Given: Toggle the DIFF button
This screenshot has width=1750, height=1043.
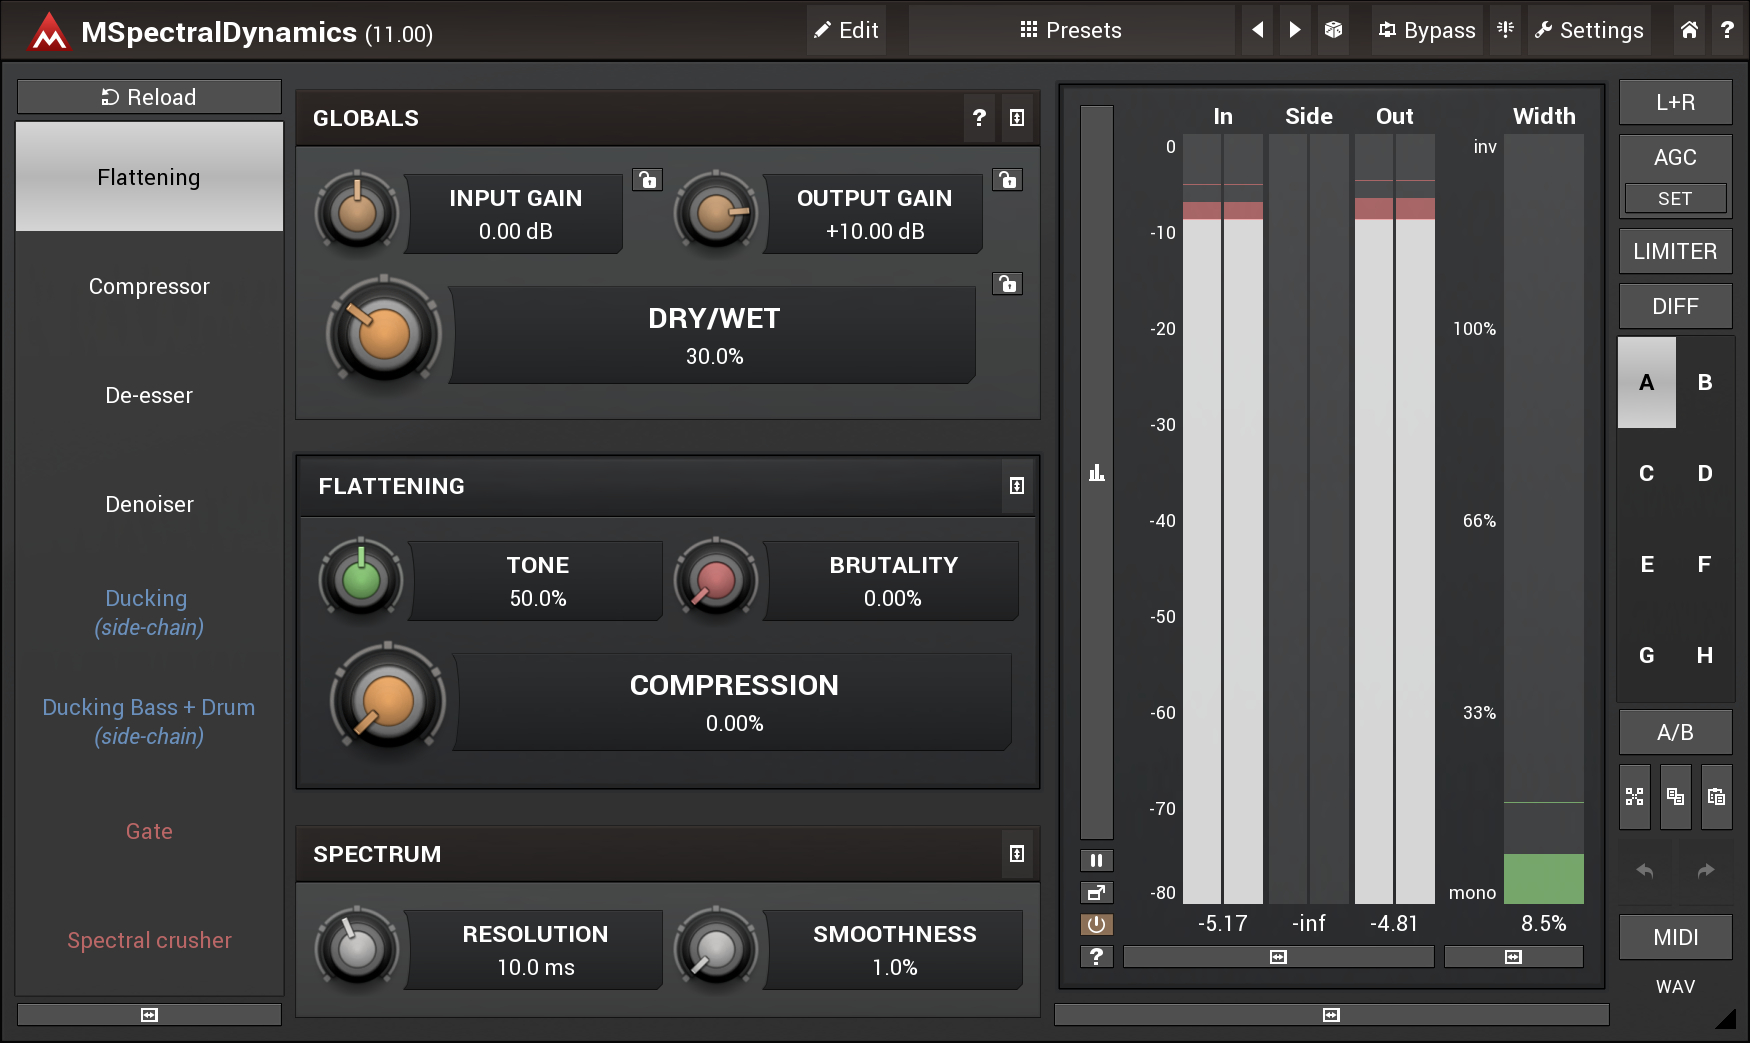Looking at the screenshot, I should click(x=1675, y=306).
